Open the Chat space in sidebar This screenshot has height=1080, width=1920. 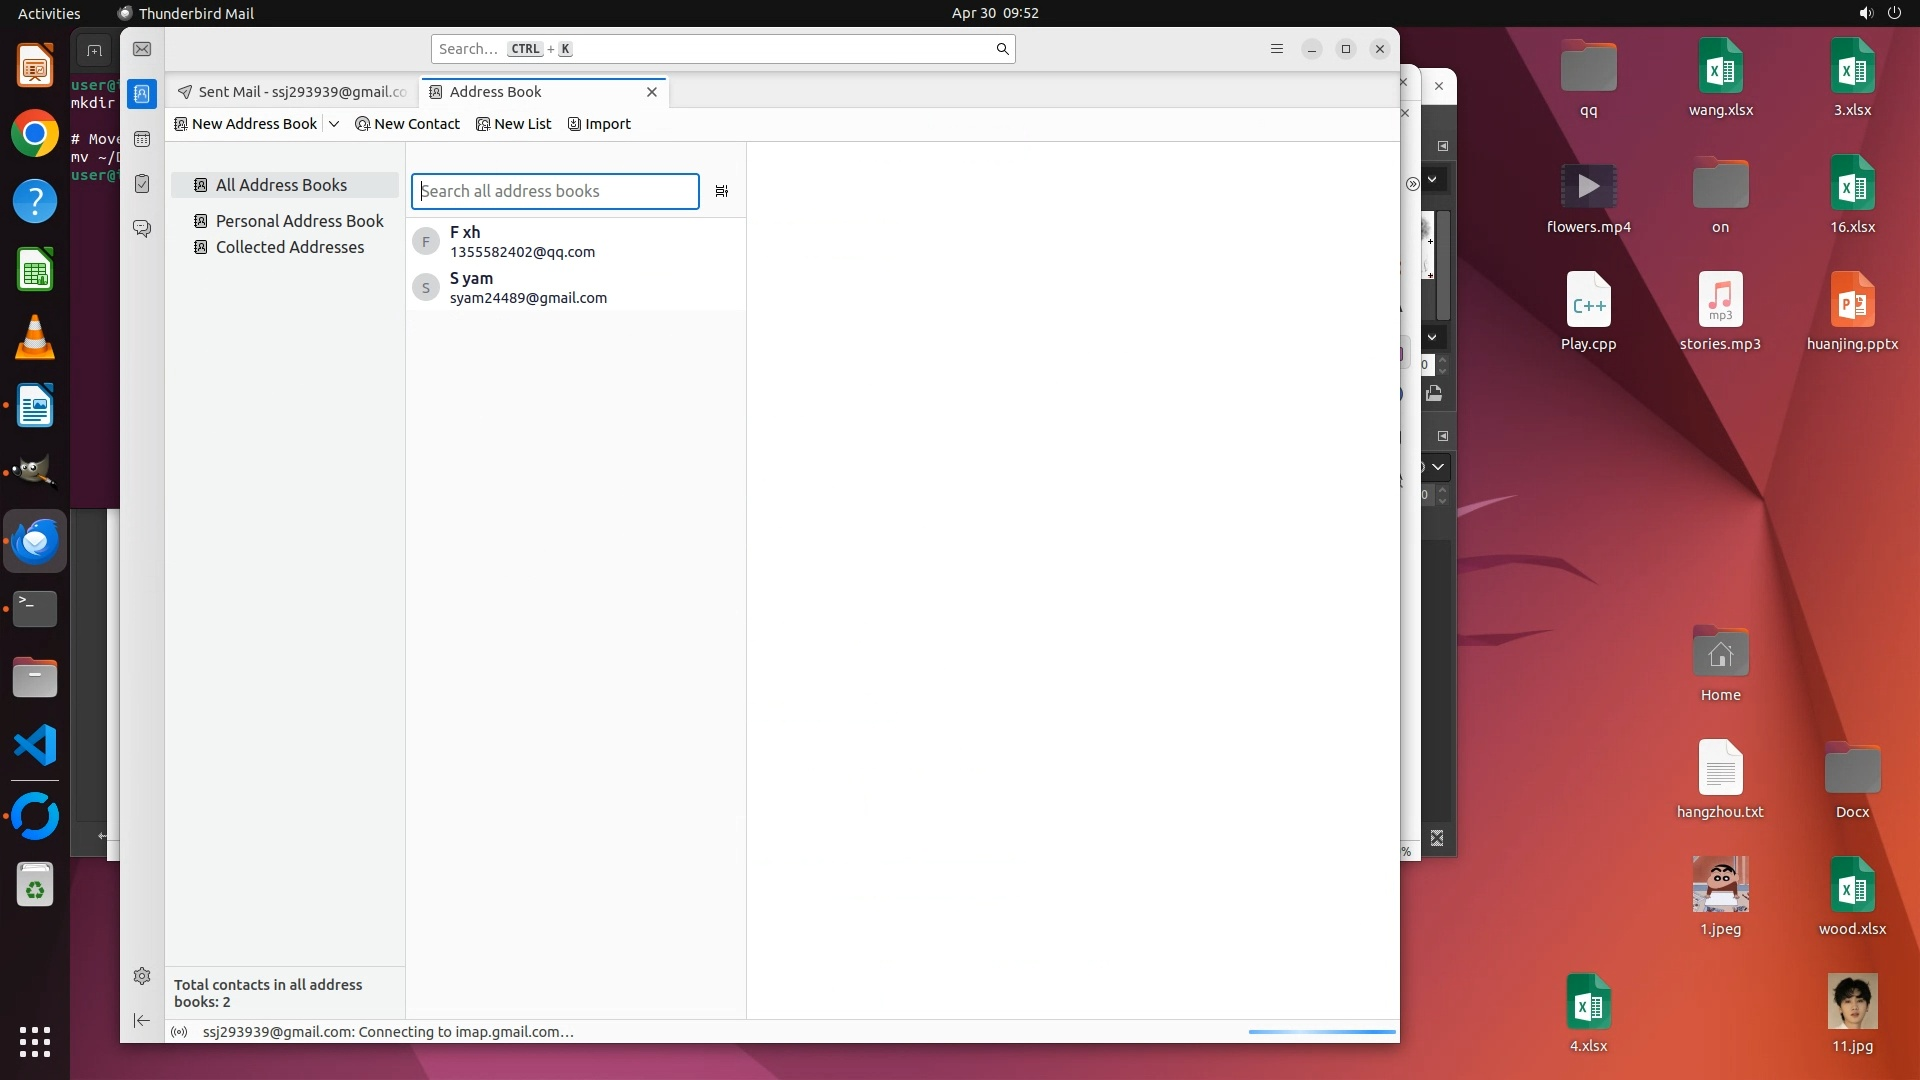pos(142,228)
